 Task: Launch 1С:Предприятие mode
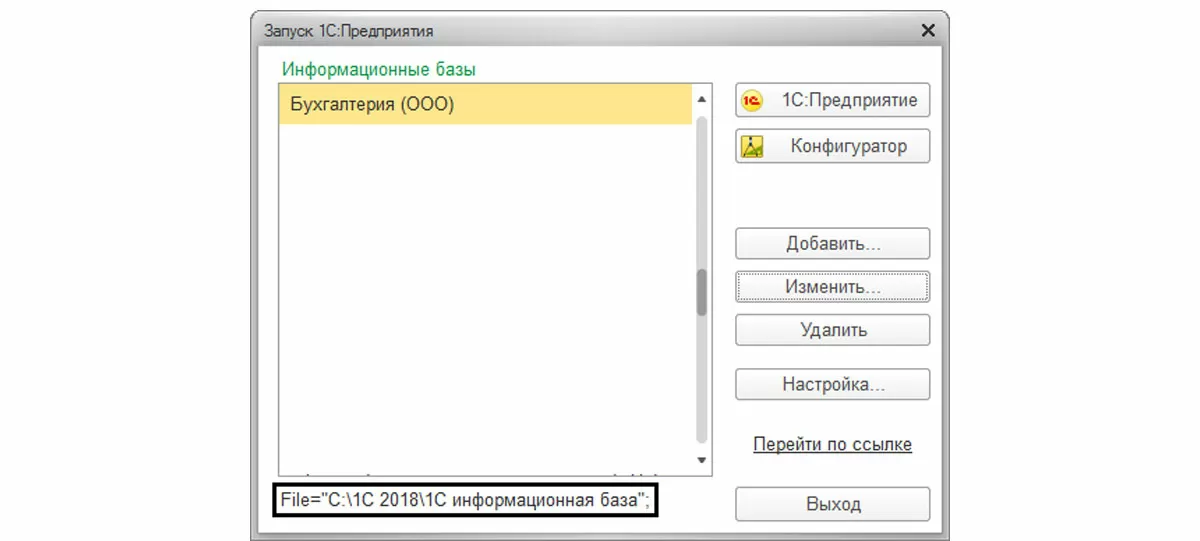tap(833, 100)
